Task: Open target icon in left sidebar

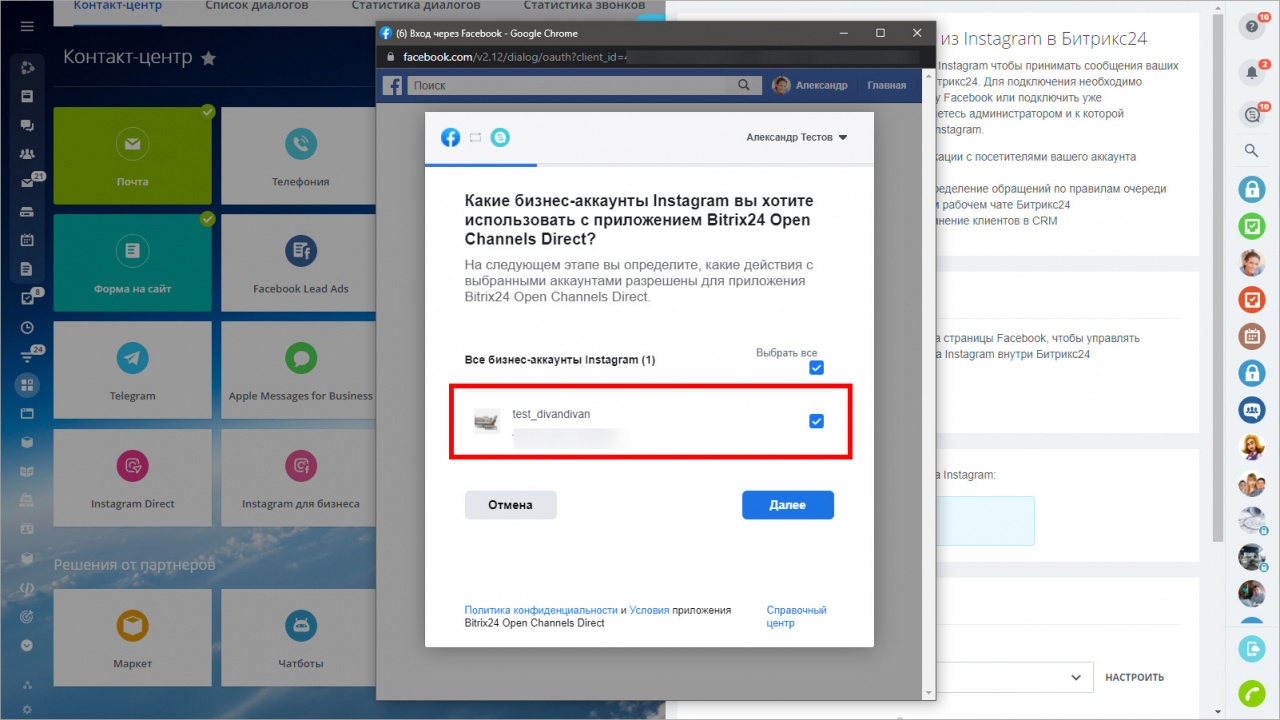Action: (x=27, y=616)
